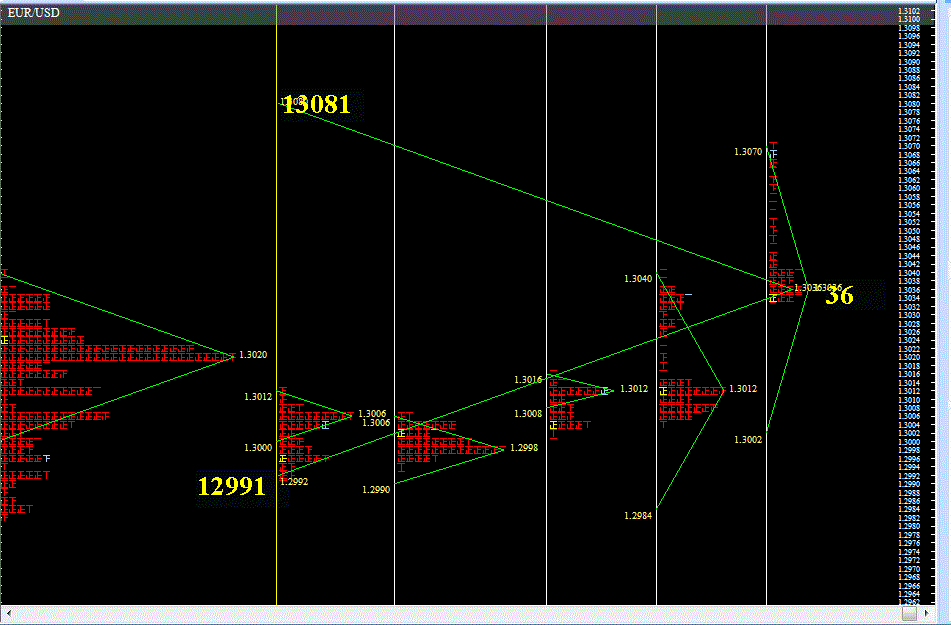This screenshot has height=625, width=951.
Task: Click the yellow 1.3070 chart label
Action: click(x=748, y=152)
